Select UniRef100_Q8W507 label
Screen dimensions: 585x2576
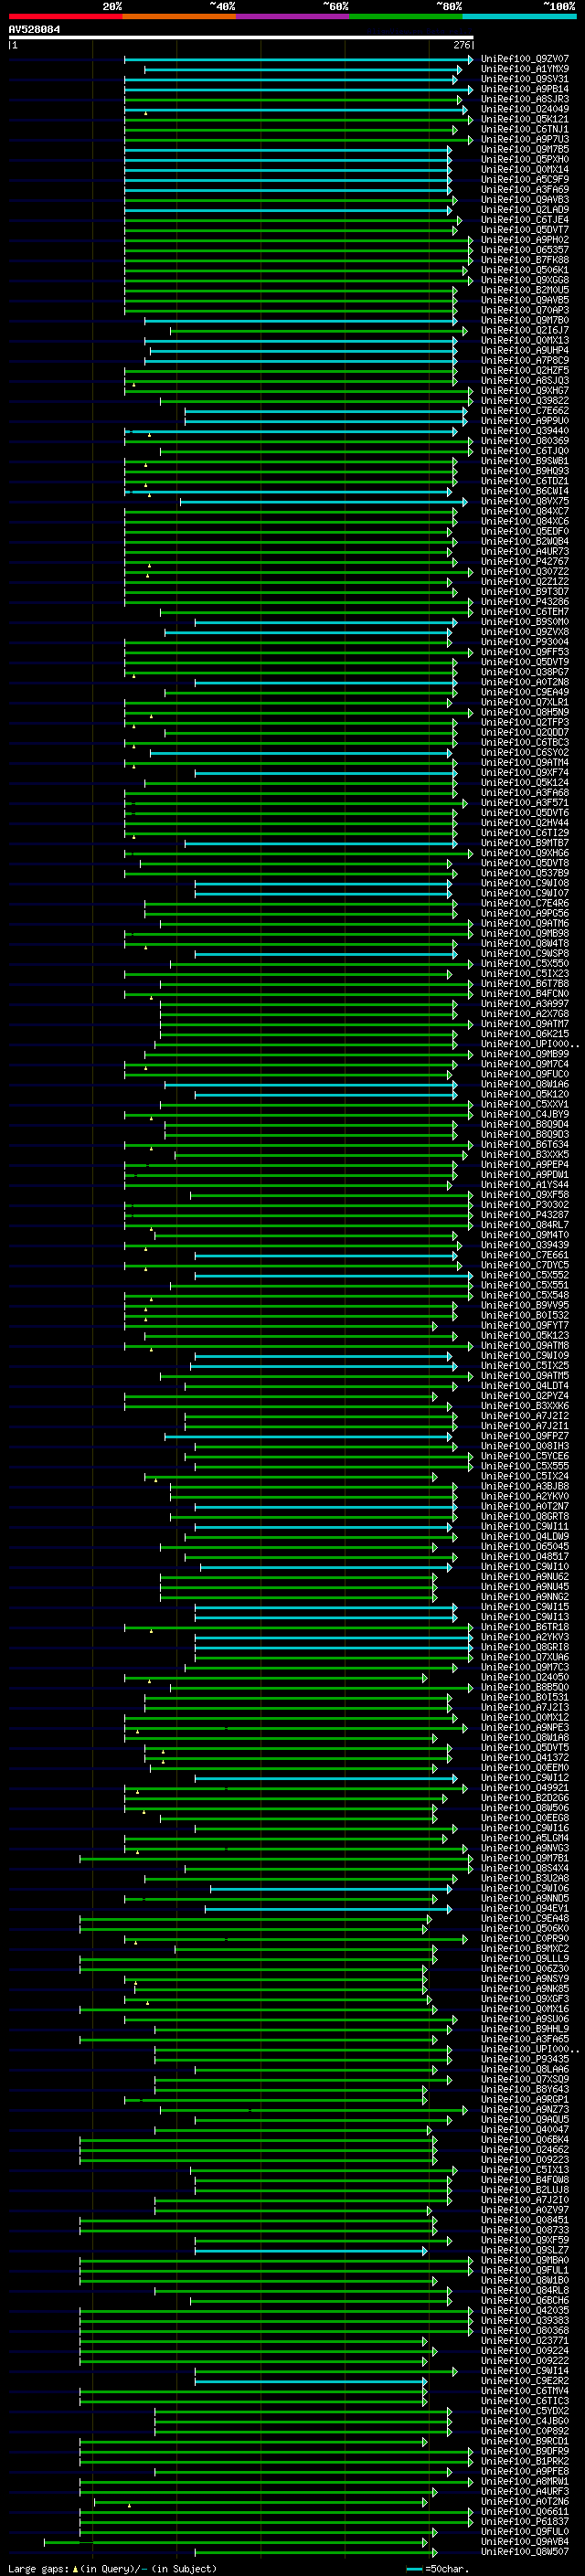[x=525, y=2550]
